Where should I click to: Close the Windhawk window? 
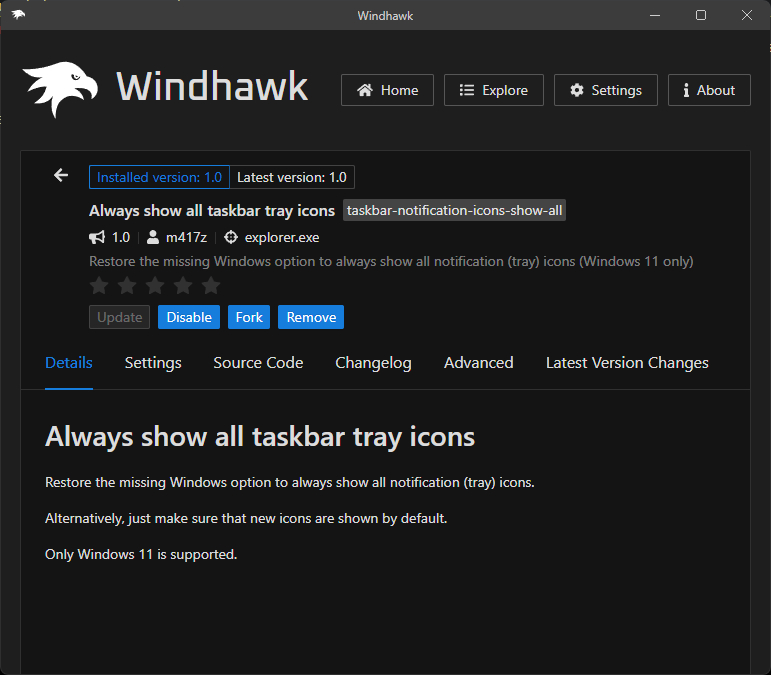pos(746,15)
